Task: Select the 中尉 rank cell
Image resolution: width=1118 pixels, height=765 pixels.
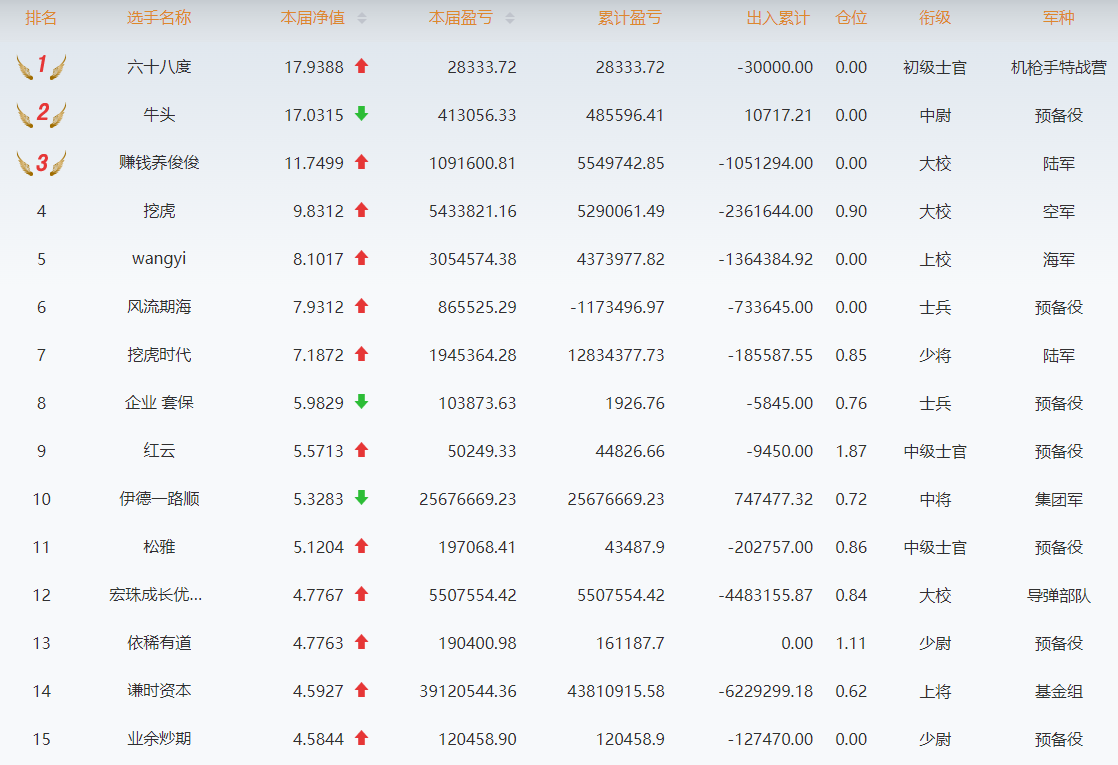Action: (x=935, y=115)
